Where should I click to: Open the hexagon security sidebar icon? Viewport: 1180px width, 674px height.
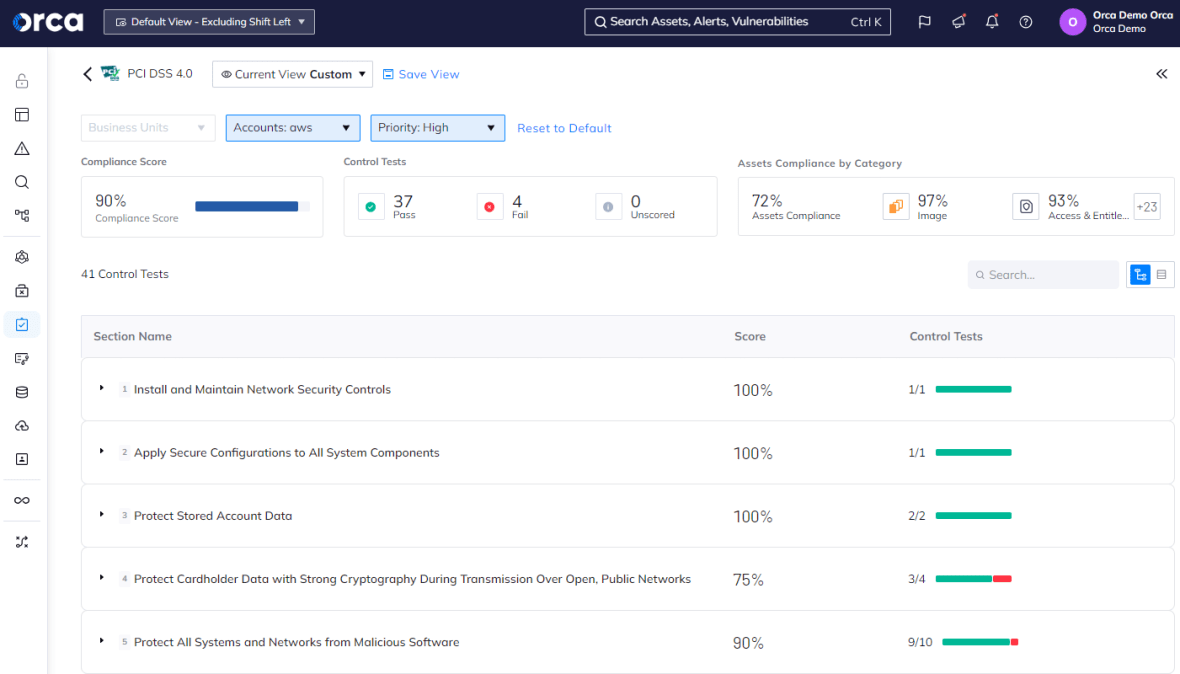point(22,257)
